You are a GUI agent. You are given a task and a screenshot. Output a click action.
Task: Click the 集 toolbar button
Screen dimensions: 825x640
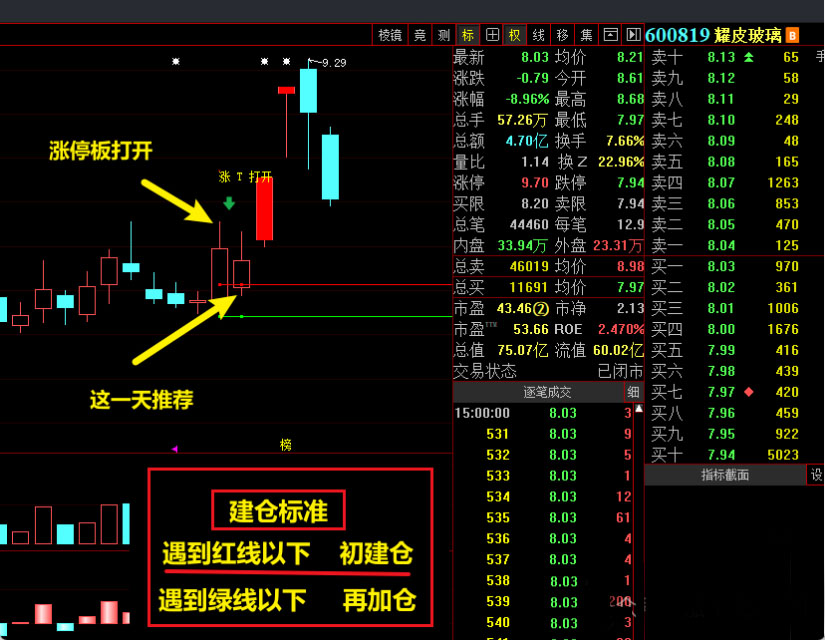point(587,35)
